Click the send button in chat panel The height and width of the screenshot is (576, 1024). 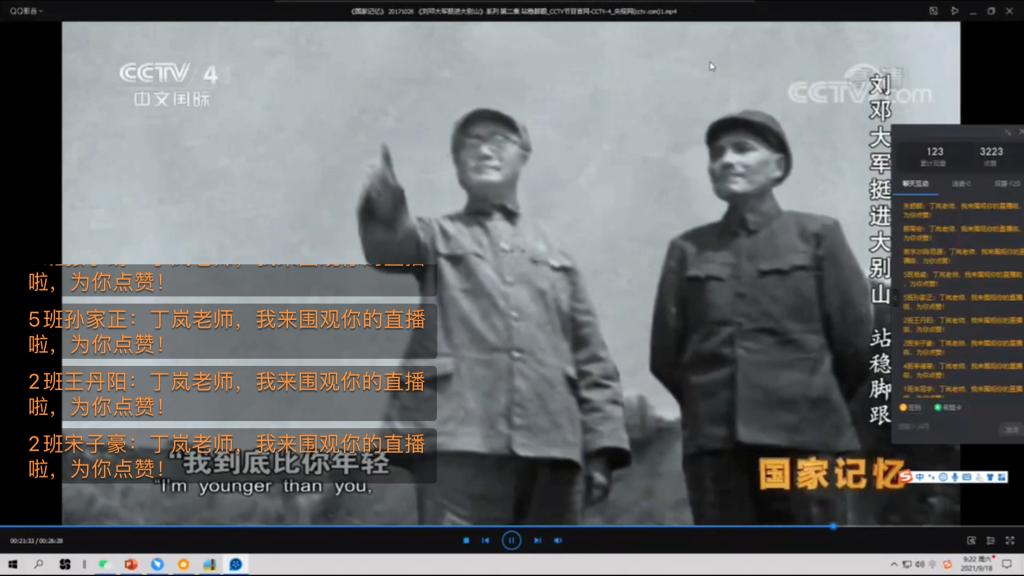pyautogui.click(x=1011, y=429)
